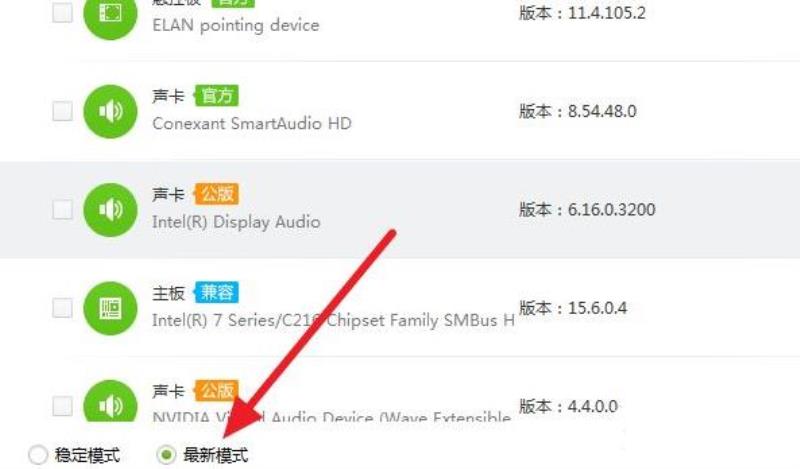Viewport: 800px width, 469px height.
Task: Click the ELAN pointing device touchpad icon
Action: coord(110,14)
